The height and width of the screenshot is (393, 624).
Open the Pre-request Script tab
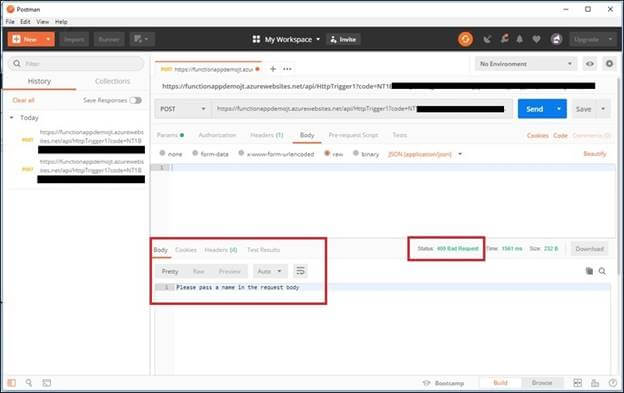tap(353, 135)
